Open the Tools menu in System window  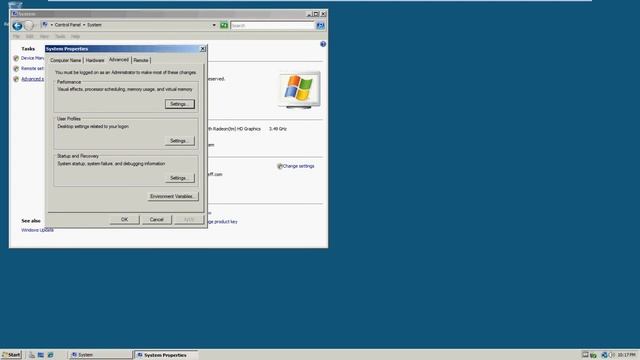click(60, 36)
